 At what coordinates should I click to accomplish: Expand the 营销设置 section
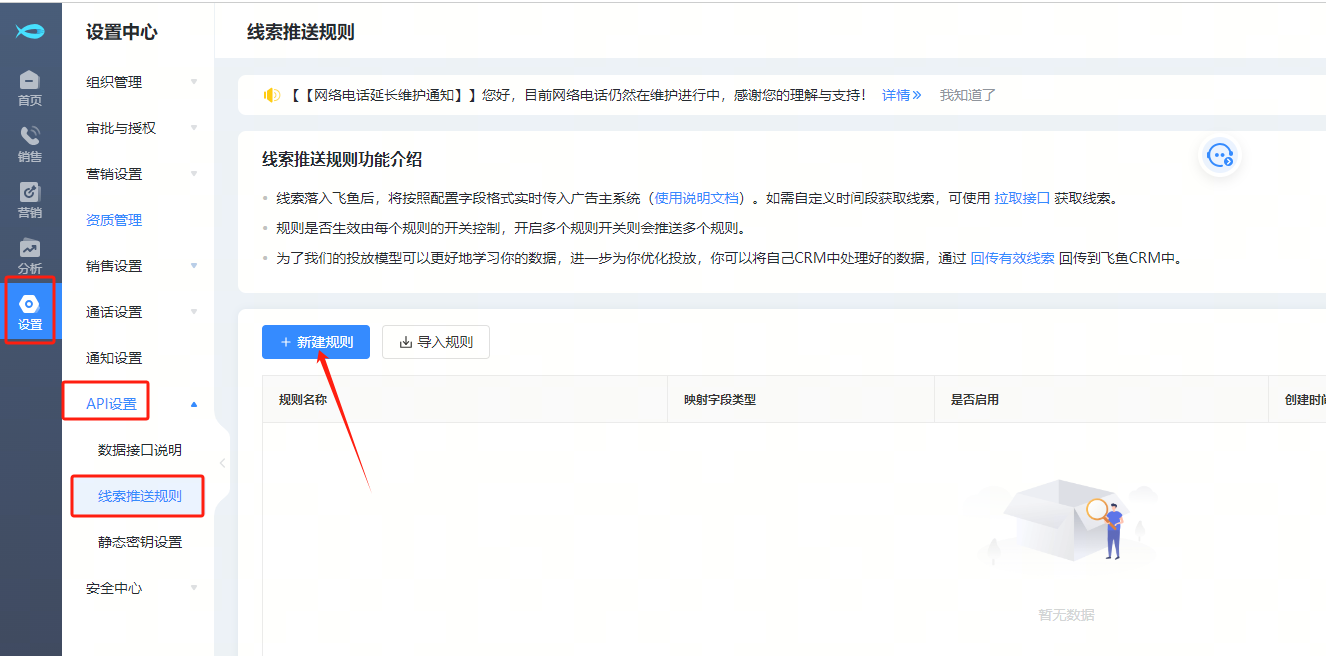tap(141, 174)
